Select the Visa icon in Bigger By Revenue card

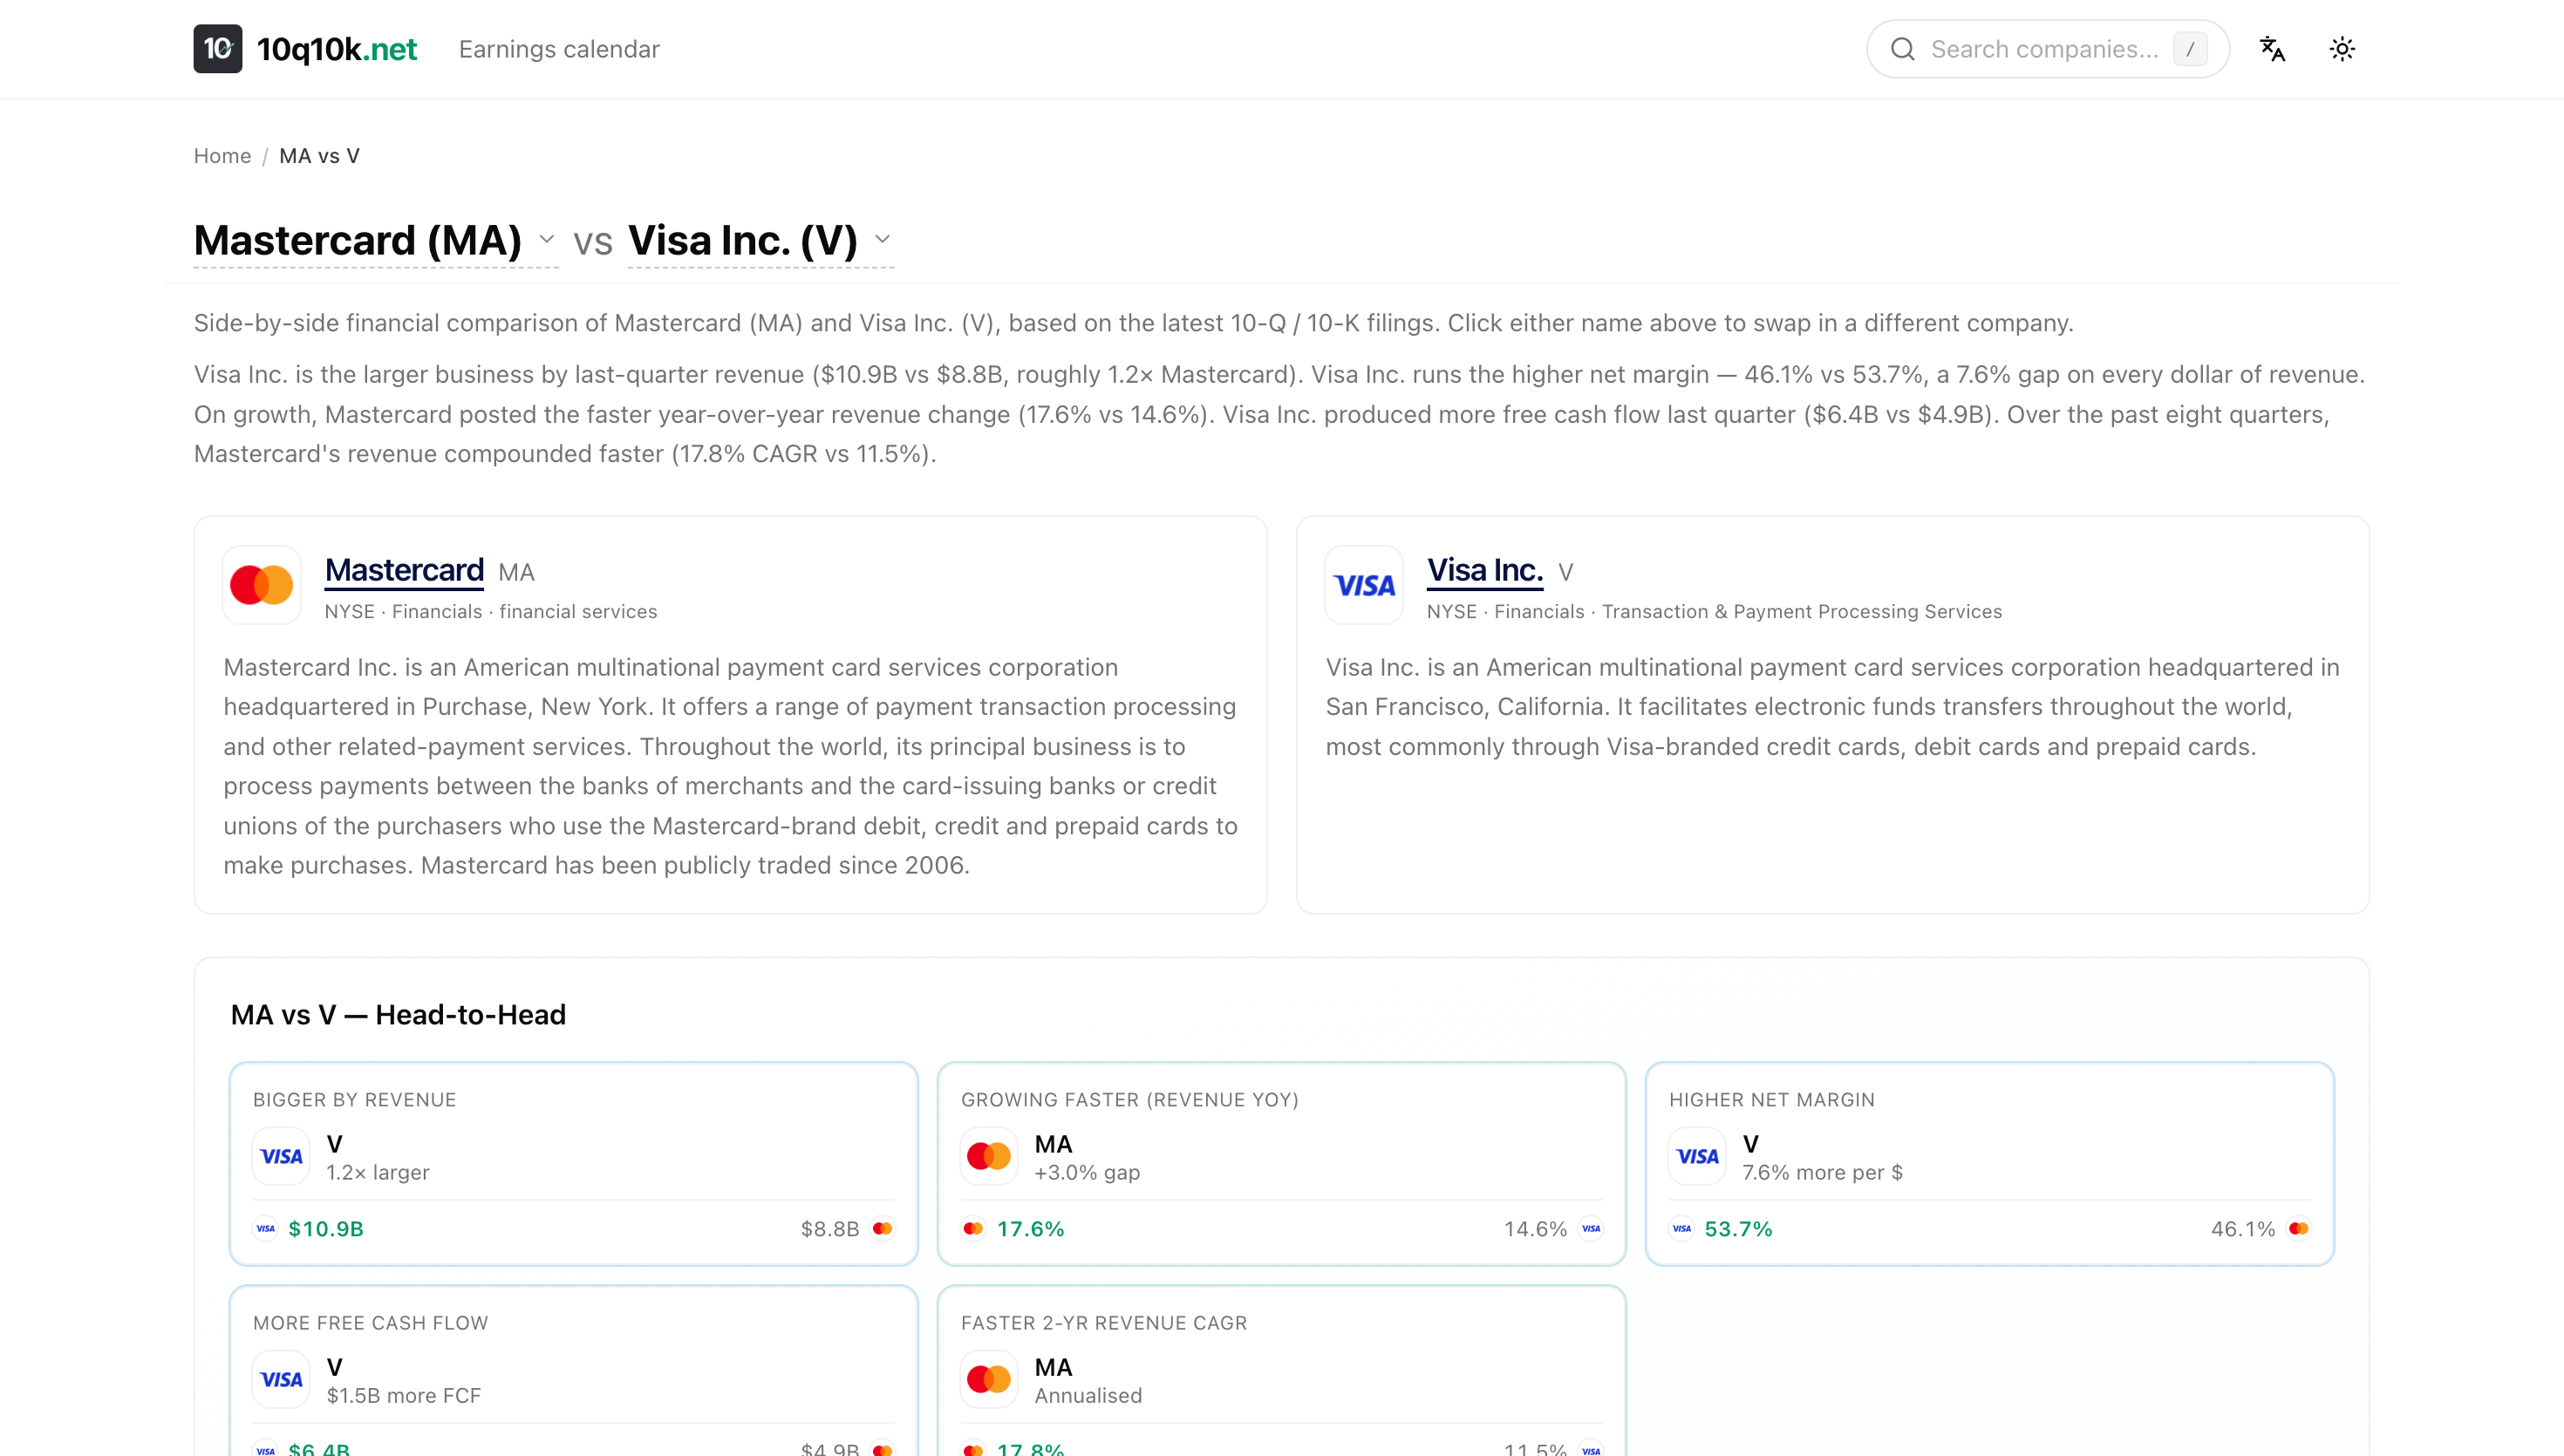point(281,1155)
